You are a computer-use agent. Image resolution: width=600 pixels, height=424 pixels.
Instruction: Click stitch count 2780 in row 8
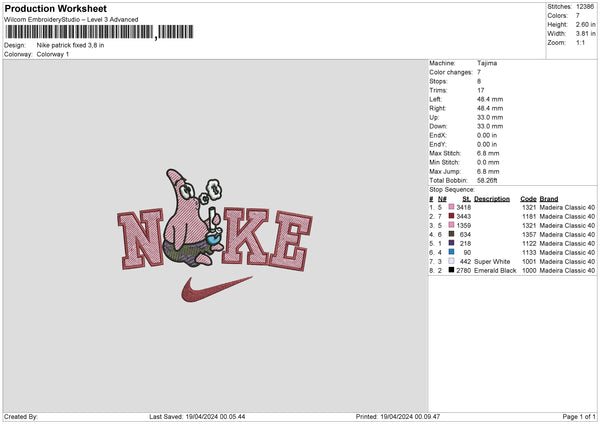(x=464, y=271)
